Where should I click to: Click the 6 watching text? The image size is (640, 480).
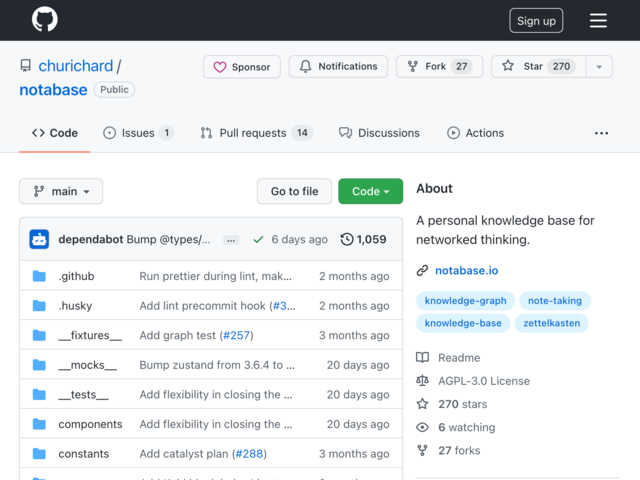(x=467, y=427)
